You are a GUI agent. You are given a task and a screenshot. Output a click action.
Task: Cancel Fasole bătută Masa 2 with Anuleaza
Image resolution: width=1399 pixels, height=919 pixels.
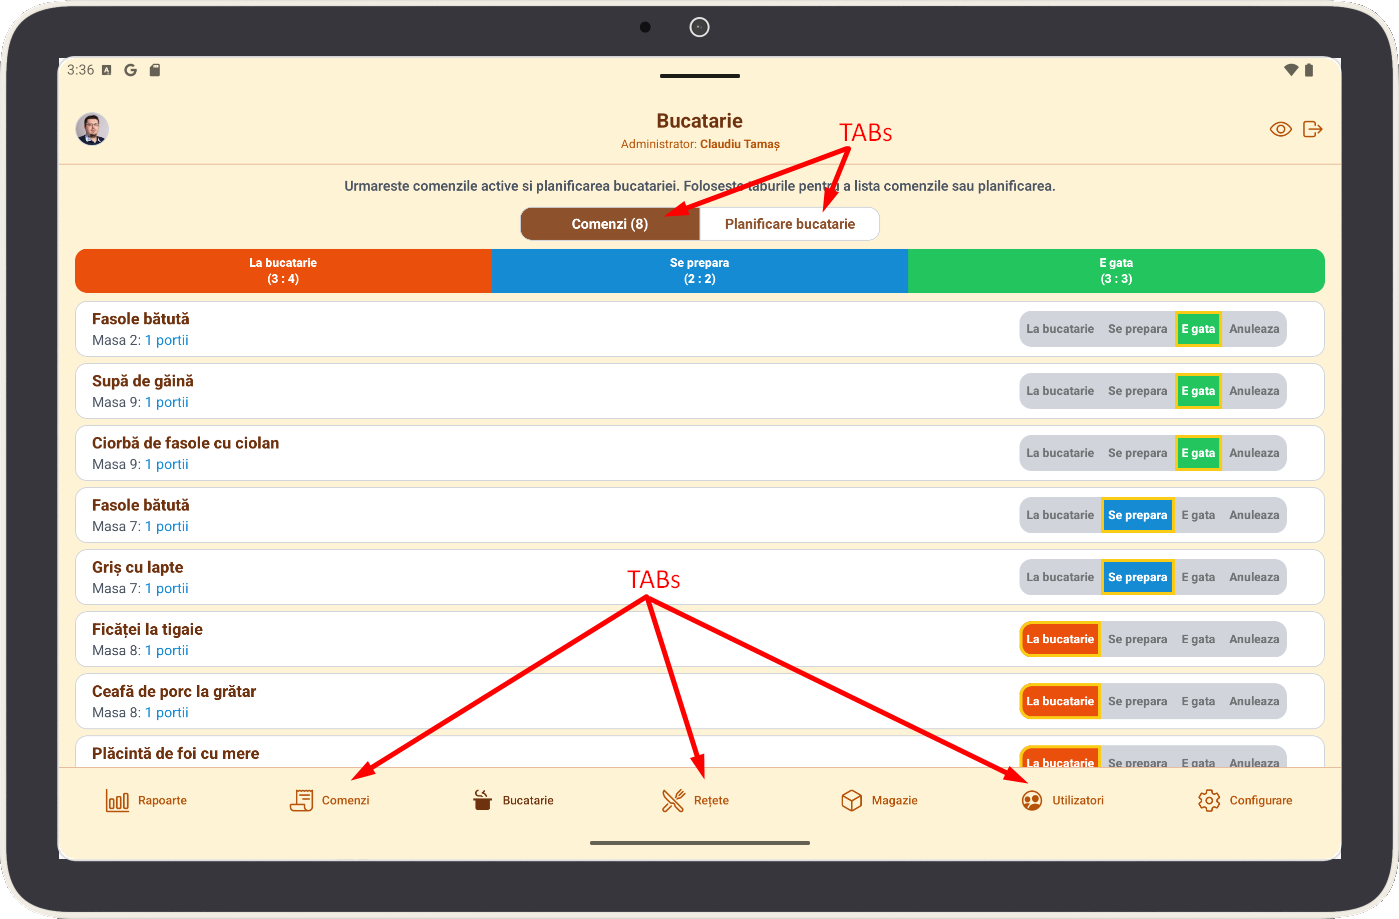click(1254, 329)
